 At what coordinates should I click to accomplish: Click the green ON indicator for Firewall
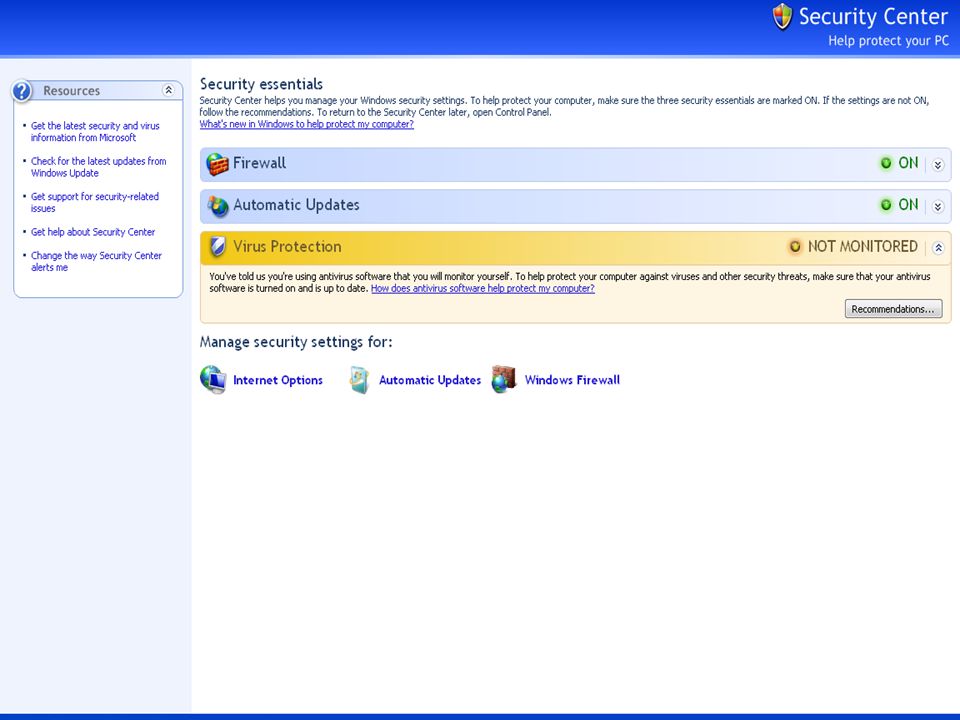point(886,163)
